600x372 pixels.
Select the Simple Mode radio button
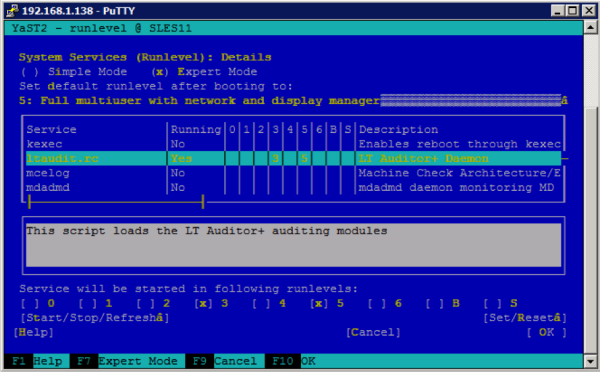73,72
